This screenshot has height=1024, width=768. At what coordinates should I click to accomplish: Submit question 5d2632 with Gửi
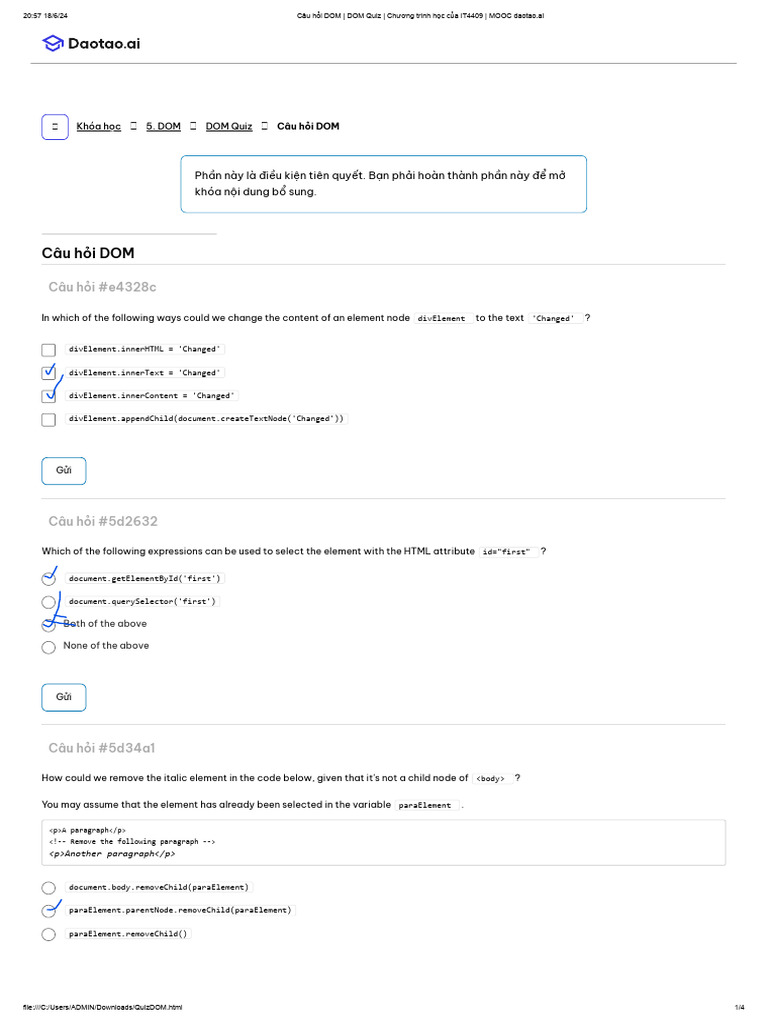click(63, 697)
